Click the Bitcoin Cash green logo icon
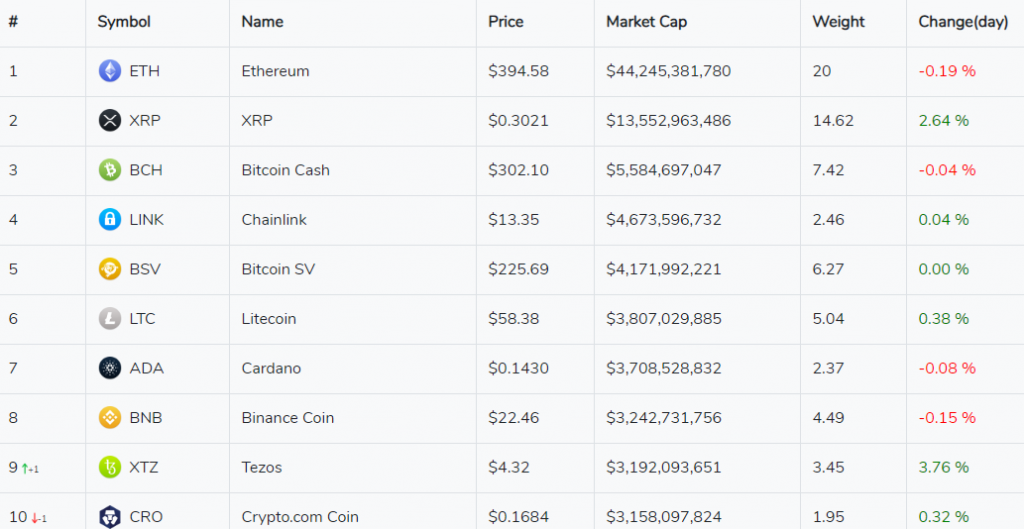The height and width of the screenshot is (529, 1024). pyautogui.click(x=110, y=170)
